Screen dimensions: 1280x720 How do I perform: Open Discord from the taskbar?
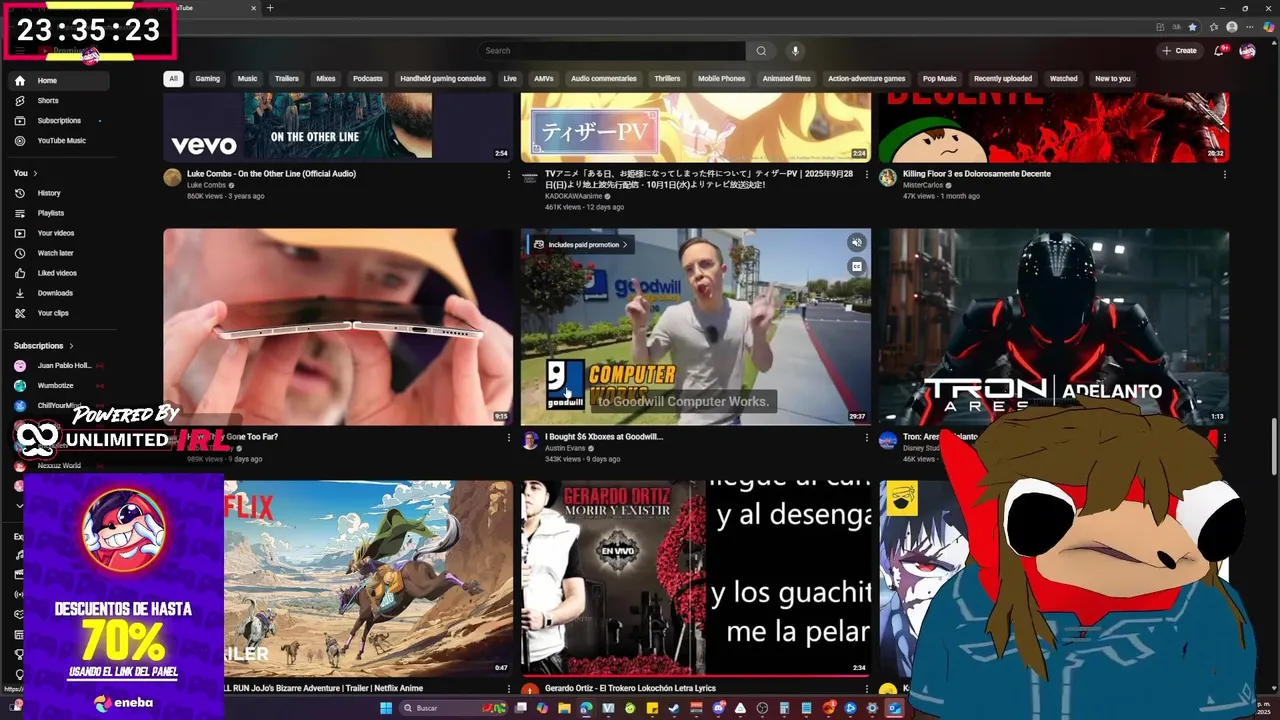tap(718, 708)
